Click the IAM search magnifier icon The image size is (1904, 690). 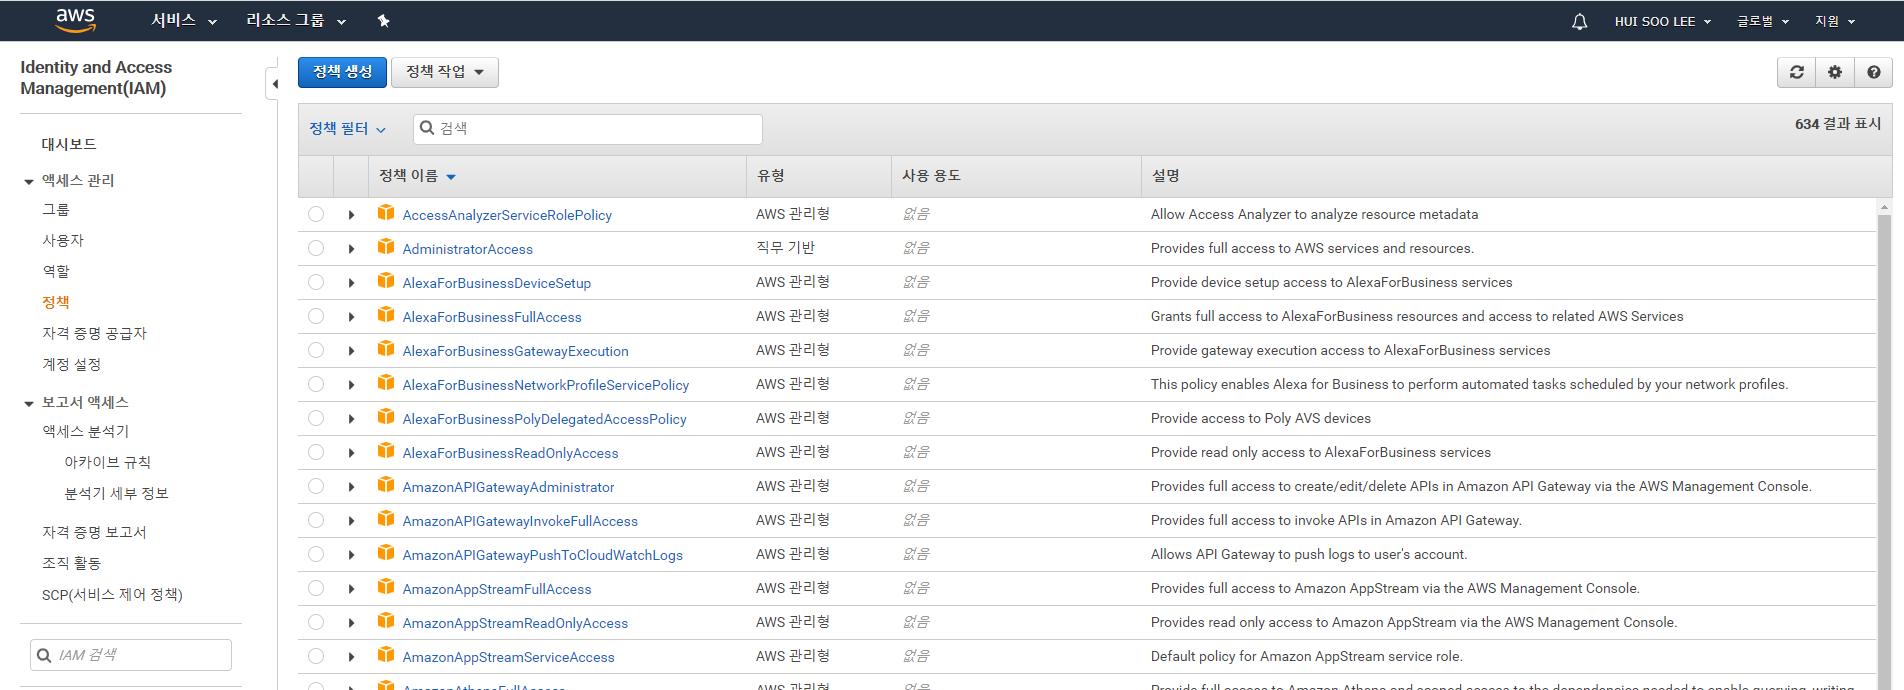44,655
